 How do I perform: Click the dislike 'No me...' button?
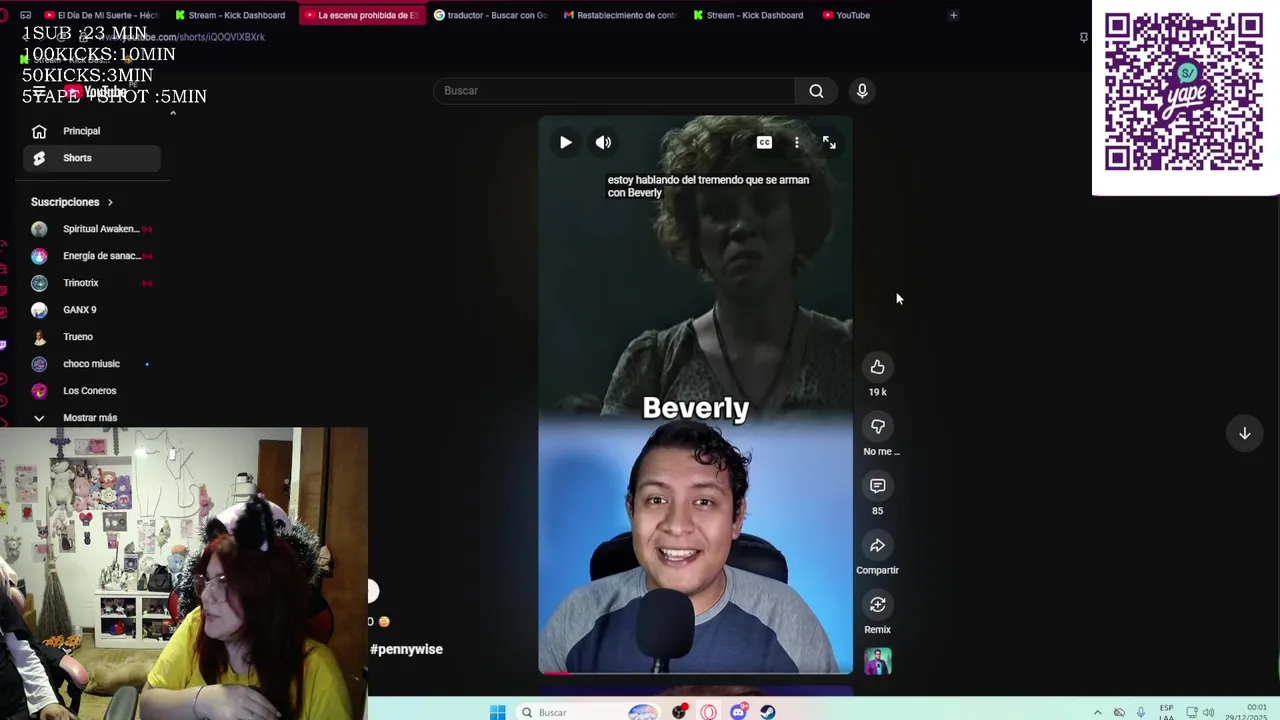877,427
